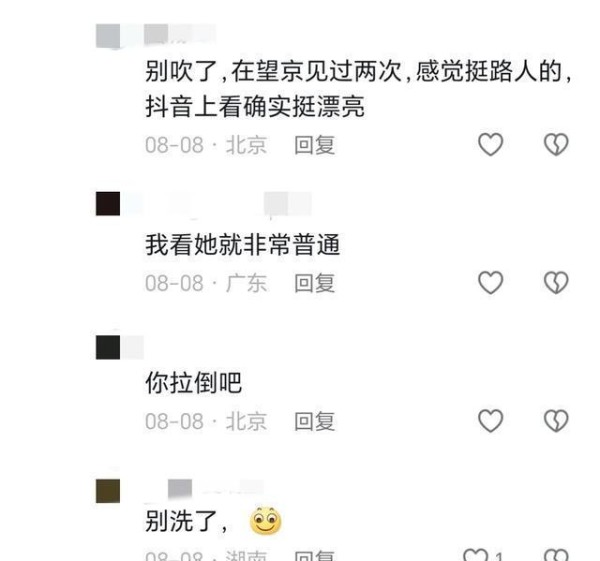600x561 pixels.
Task: Open avatar of the 我看她就非常普通 commenter
Action: point(108,204)
